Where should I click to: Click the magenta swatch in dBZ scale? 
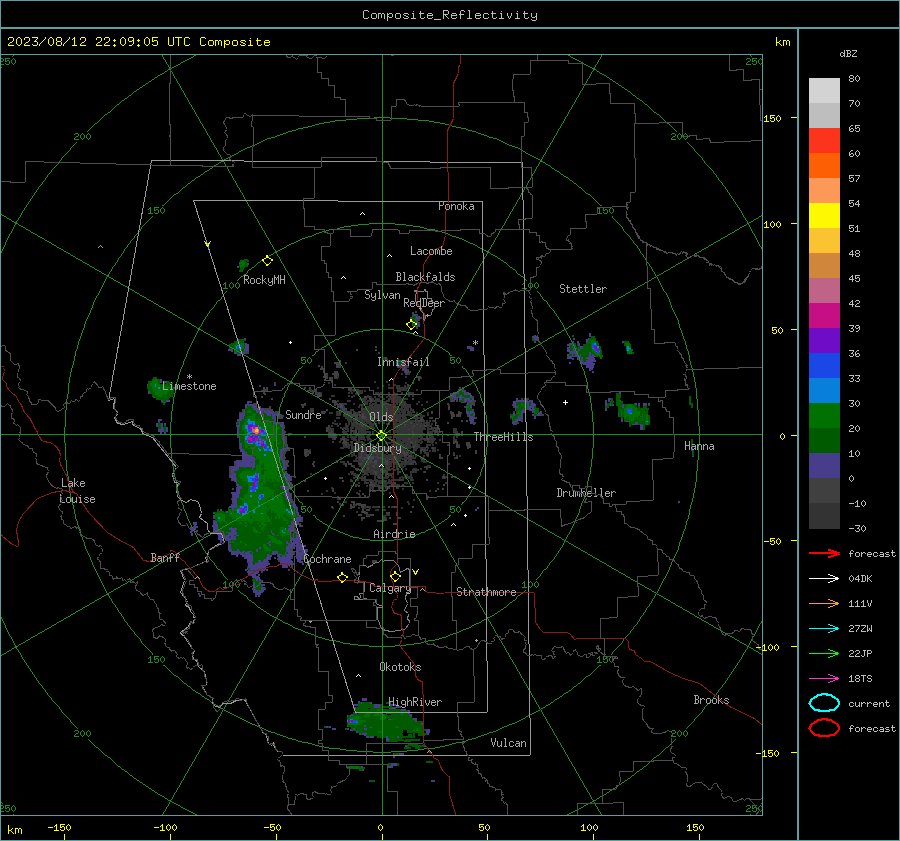point(824,315)
